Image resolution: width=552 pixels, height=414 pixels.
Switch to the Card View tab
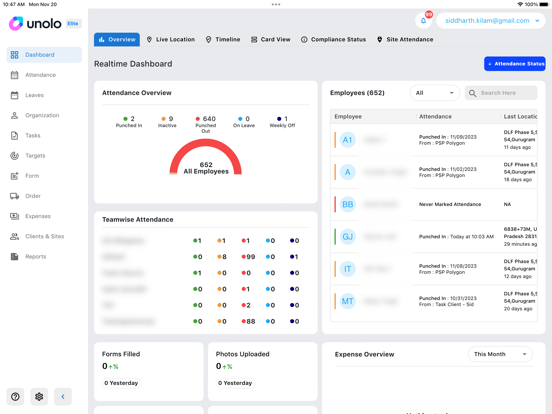click(x=271, y=39)
